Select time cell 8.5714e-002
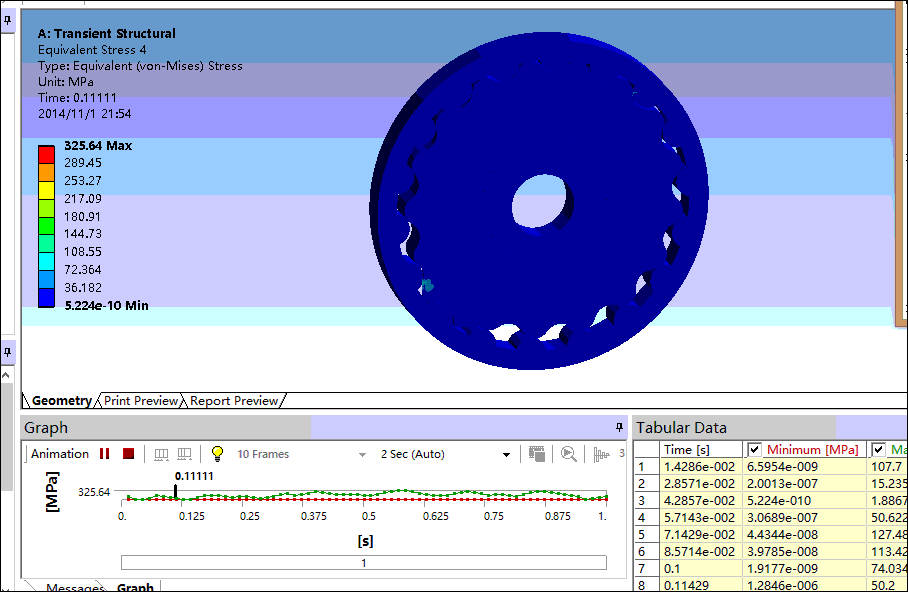This screenshot has width=908, height=592. click(699, 551)
